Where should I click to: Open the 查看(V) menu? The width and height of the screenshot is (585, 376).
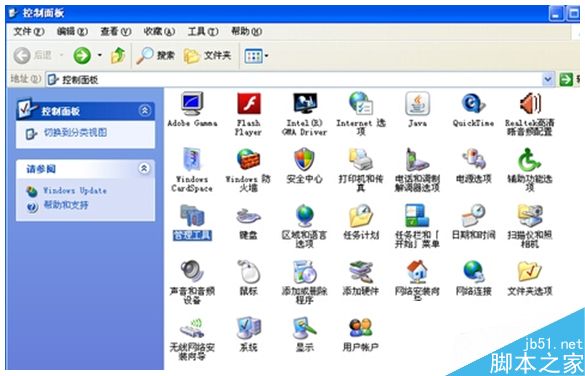[116, 32]
